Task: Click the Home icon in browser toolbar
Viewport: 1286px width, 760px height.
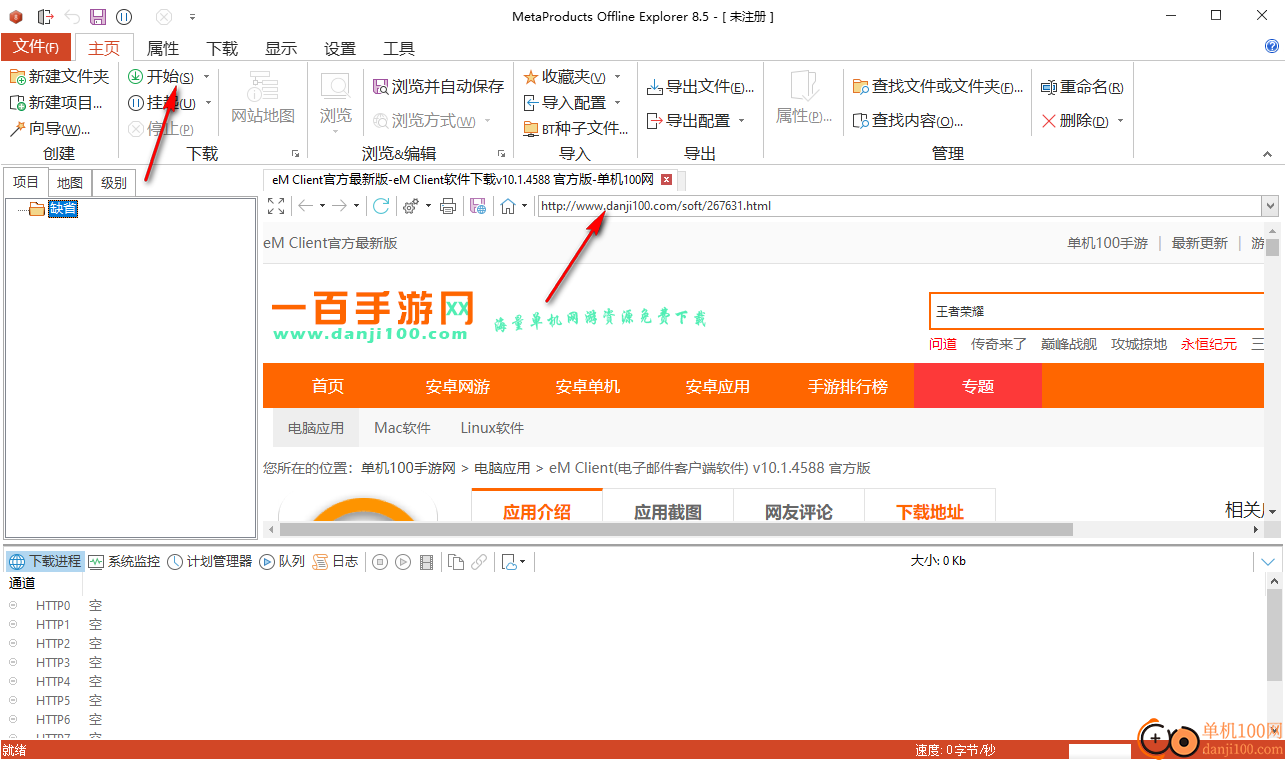Action: click(508, 206)
